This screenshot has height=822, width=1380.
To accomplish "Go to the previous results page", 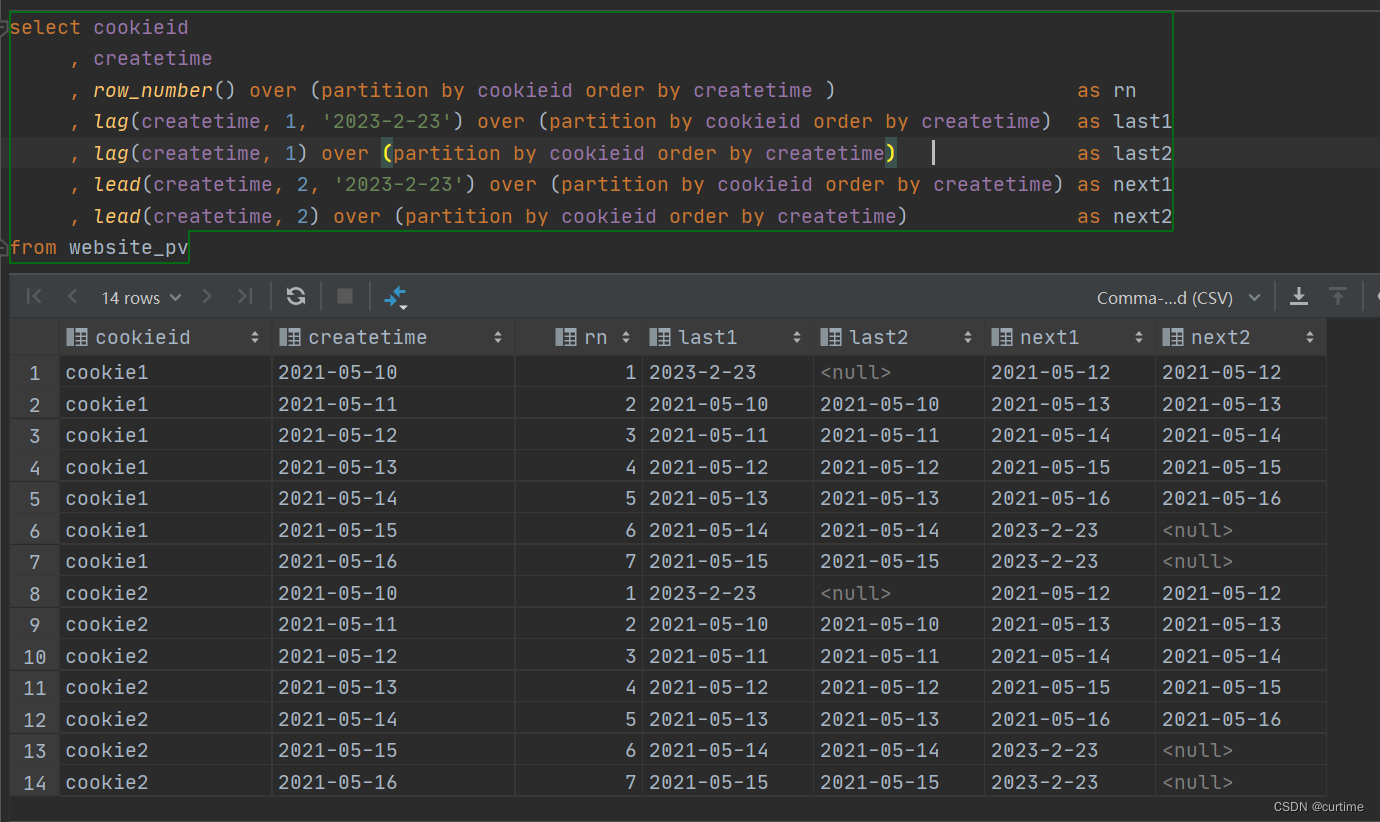I will (72, 297).
